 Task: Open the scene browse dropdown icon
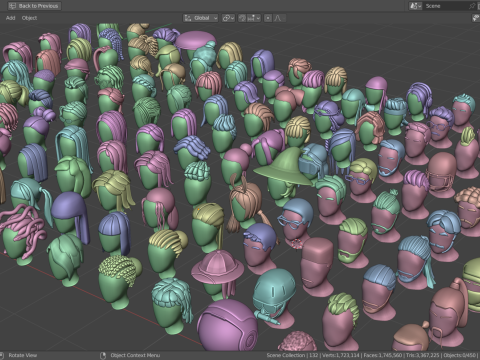coord(416,6)
